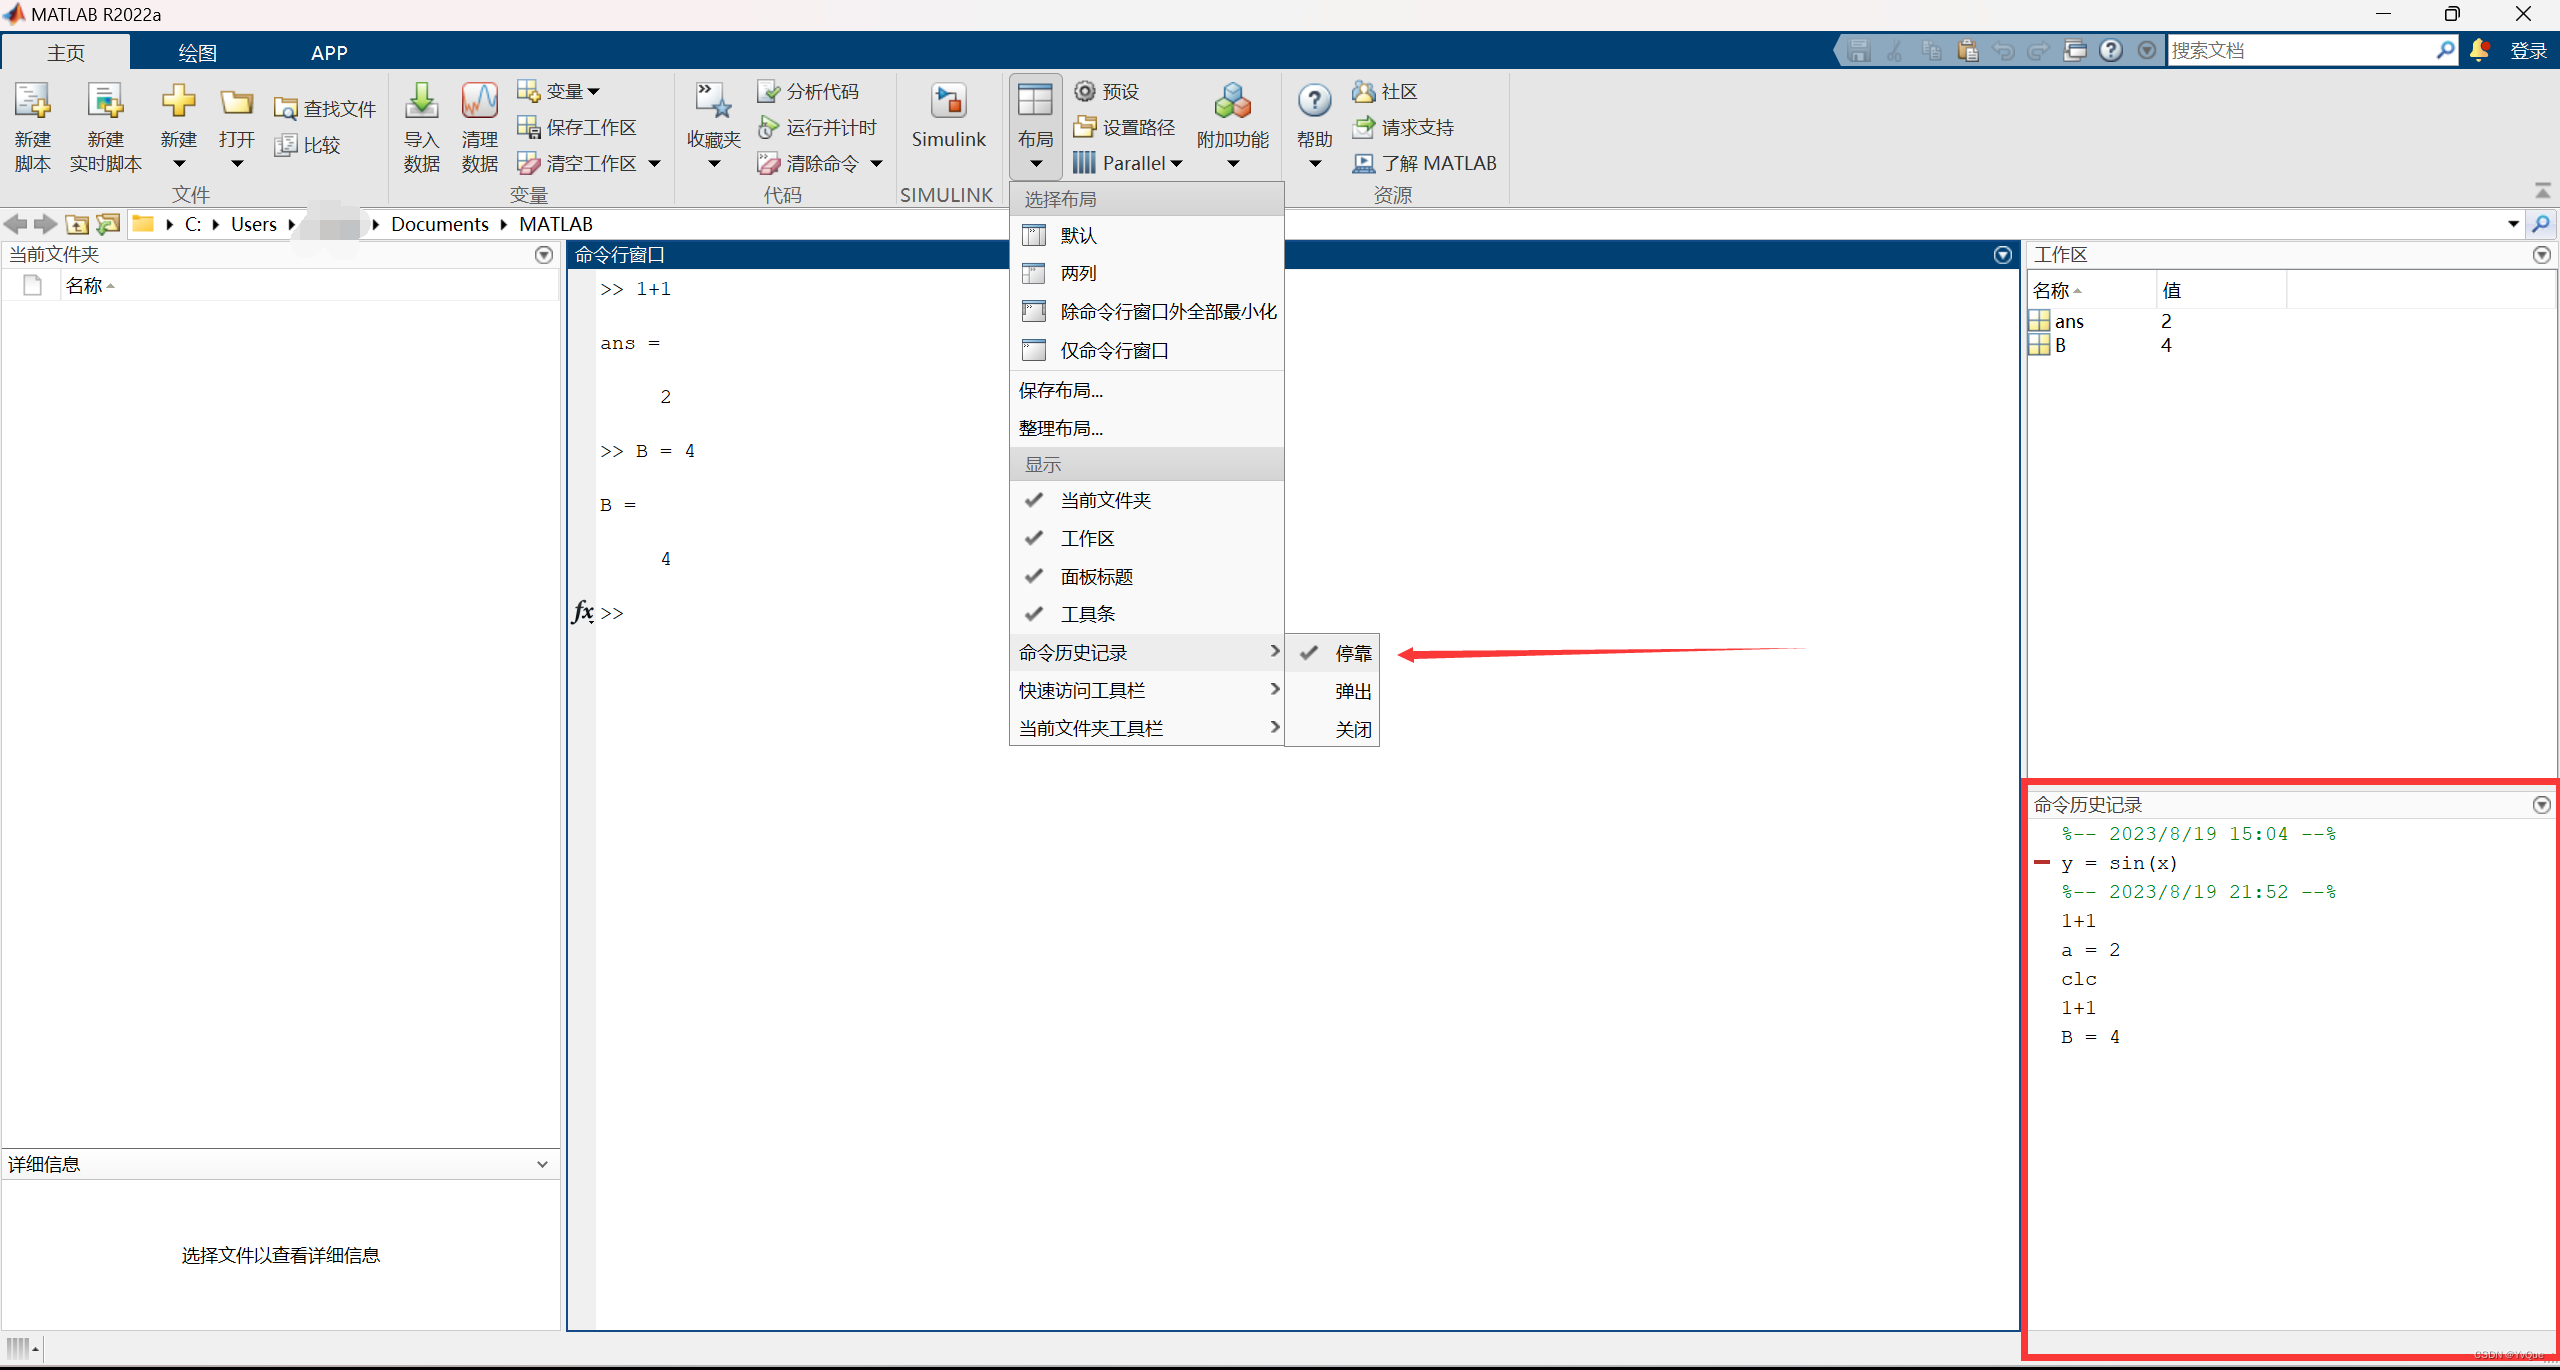
Task: Click the 帮助 help icon
Action: tap(1315, 100)
